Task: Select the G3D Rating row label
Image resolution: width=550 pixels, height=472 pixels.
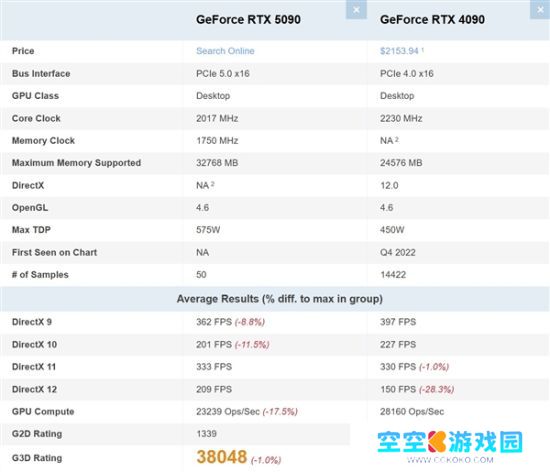Action: tap(37, 458)
